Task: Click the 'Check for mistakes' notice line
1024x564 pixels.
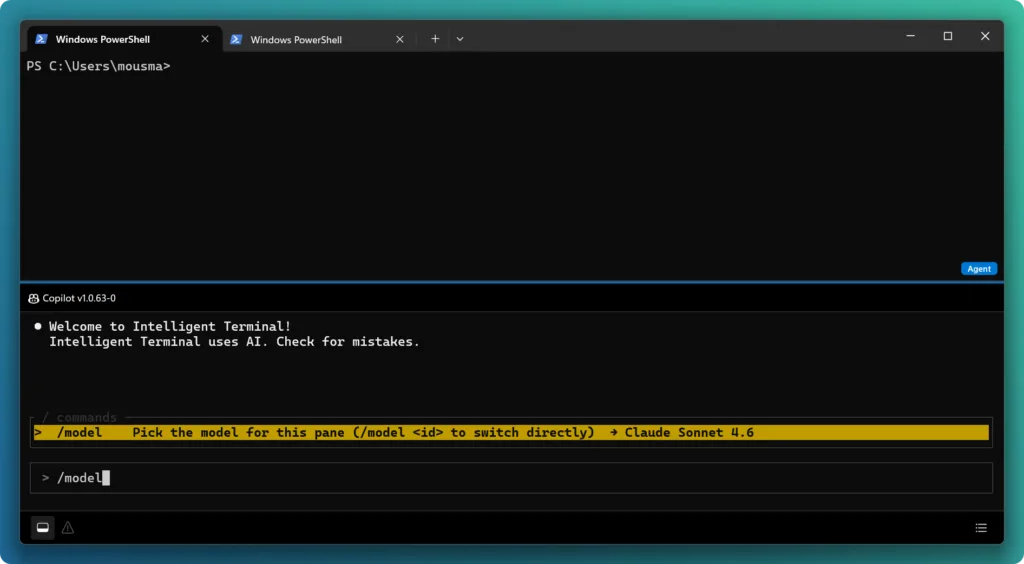Action: pyautogui.click(x=234, y=342)
